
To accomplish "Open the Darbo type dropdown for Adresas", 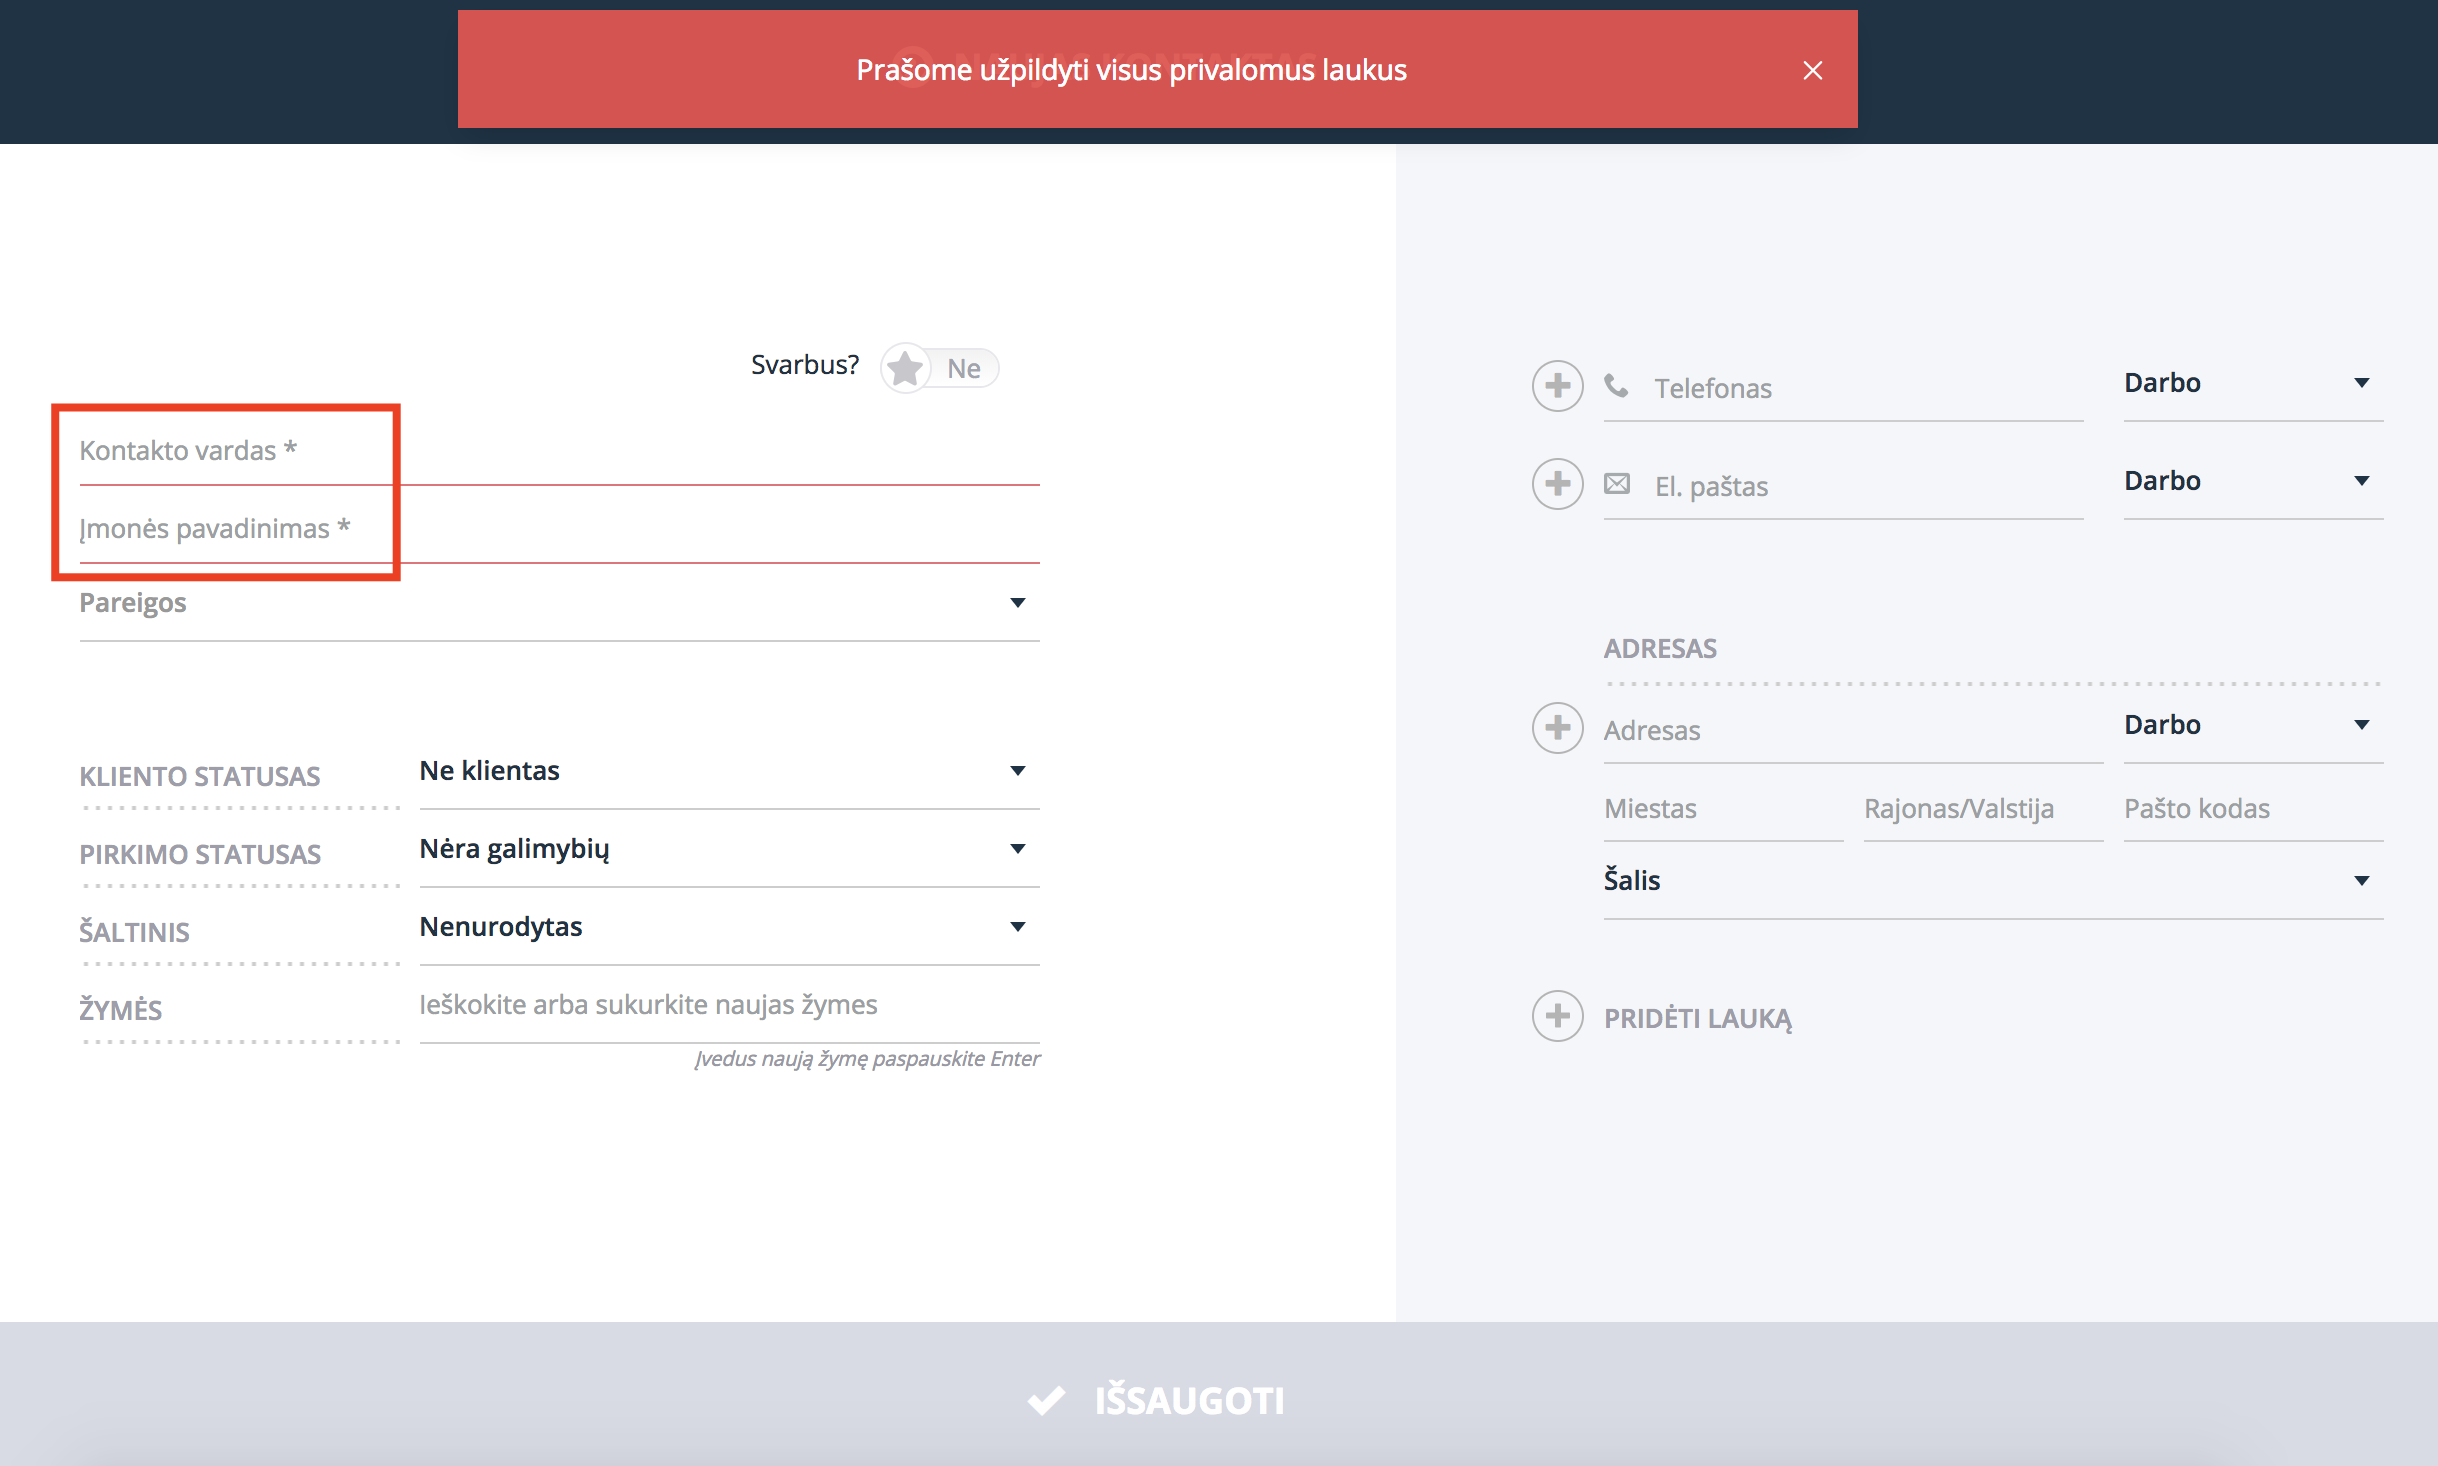I will click(x=2254, y=725).
